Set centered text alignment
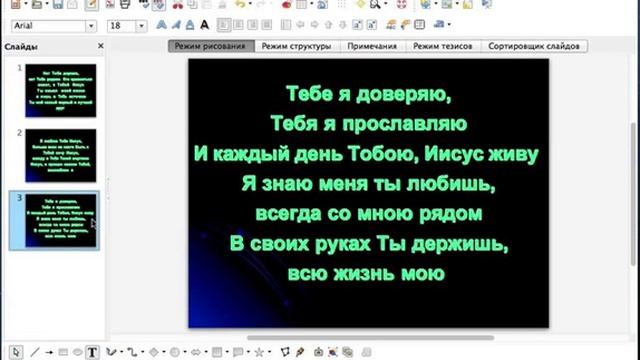 [x=238, y=25]
